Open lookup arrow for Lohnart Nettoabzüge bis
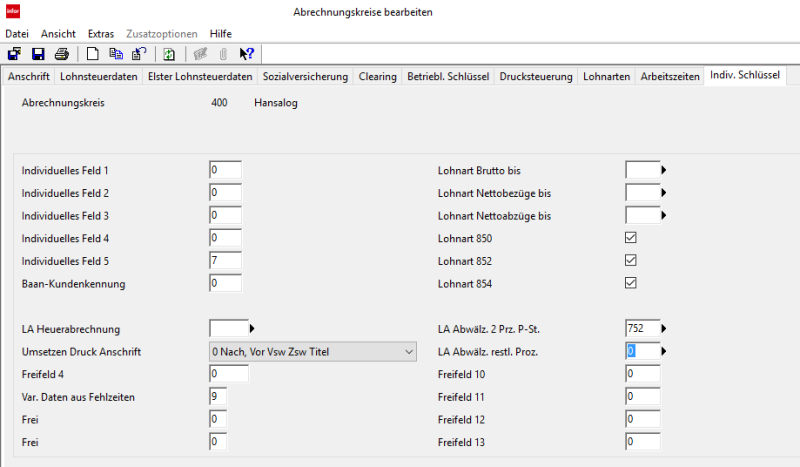 tap(664, 215)
